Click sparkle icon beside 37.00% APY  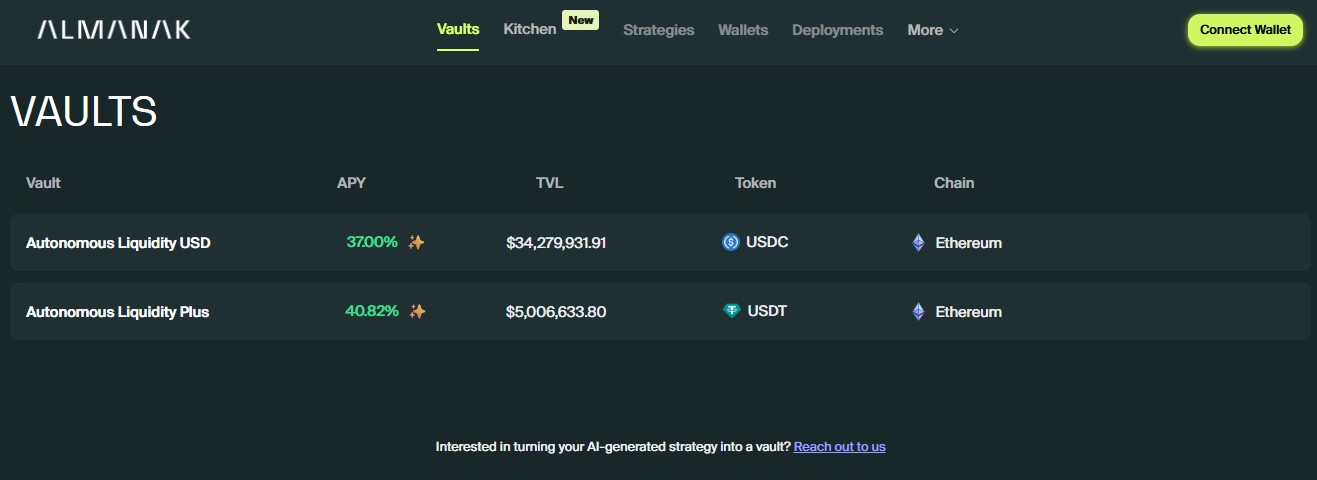(417, 242)
